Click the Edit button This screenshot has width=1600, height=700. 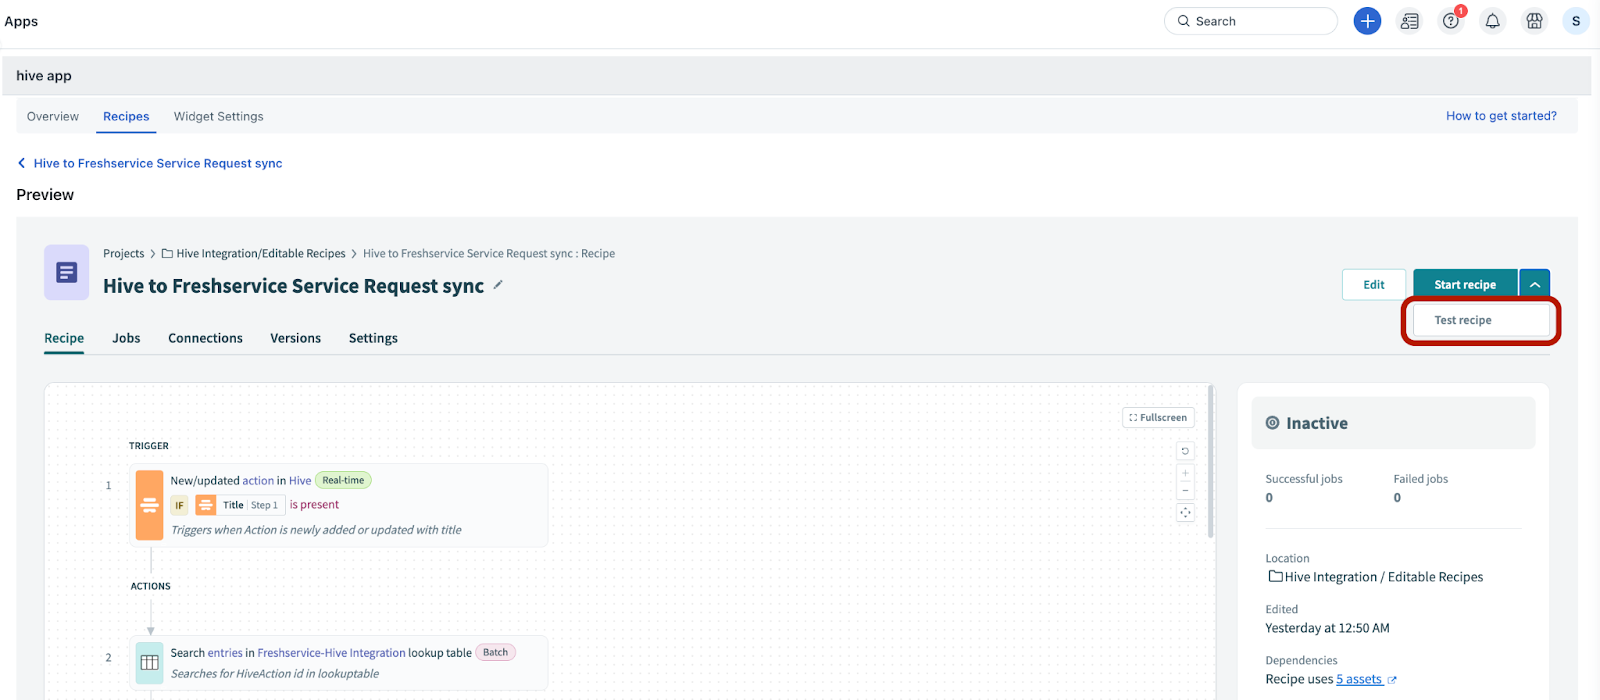(x=1374, y=285)
